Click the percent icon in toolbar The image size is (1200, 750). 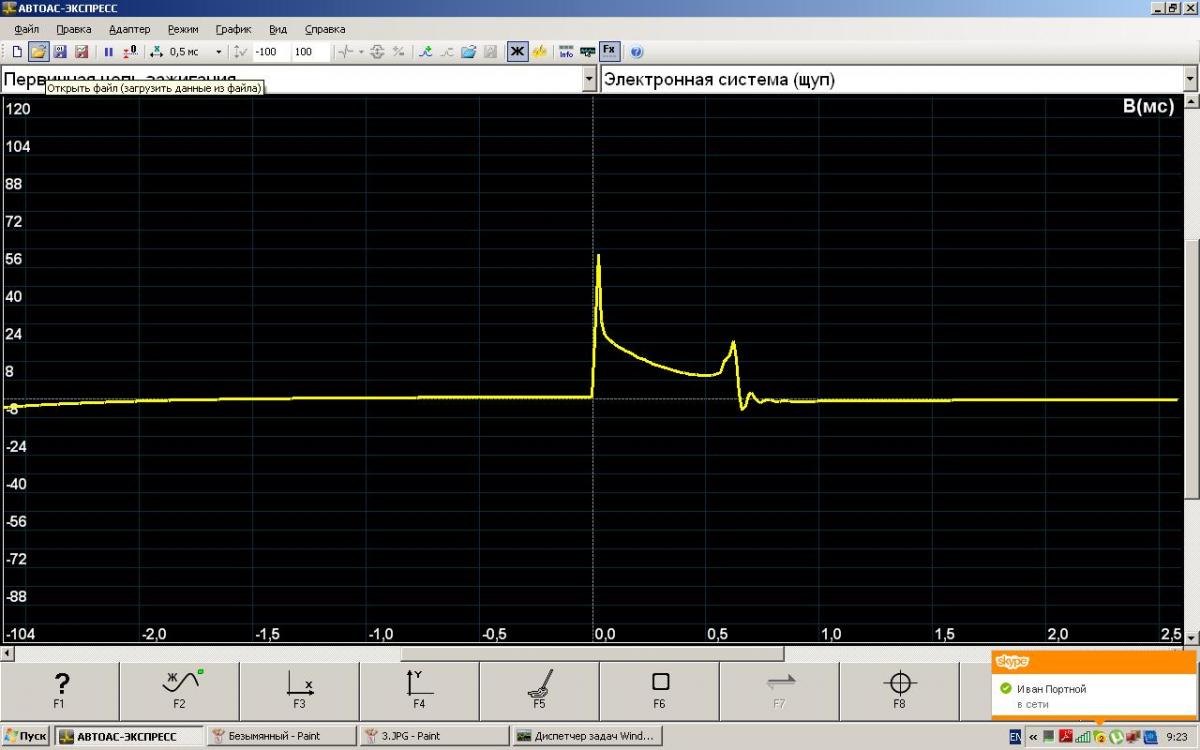tap(398, 51)
